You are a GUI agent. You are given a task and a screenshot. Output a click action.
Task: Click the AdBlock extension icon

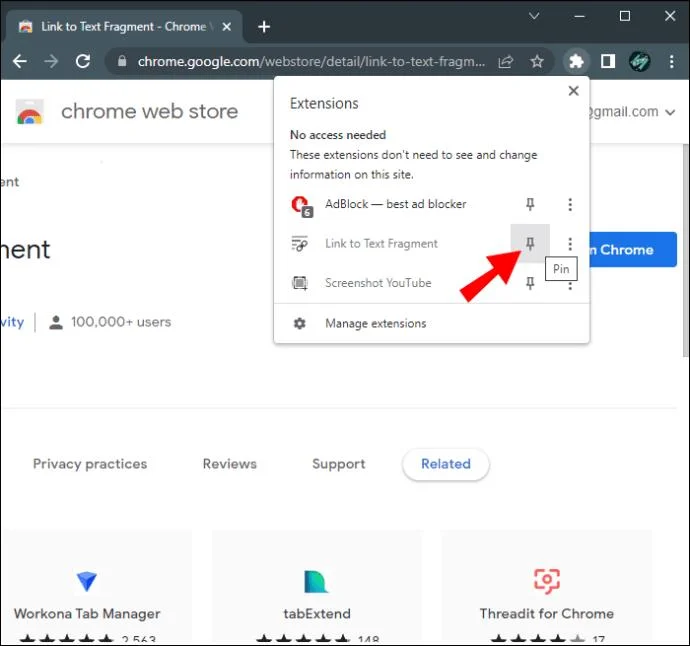click(301, 206)
